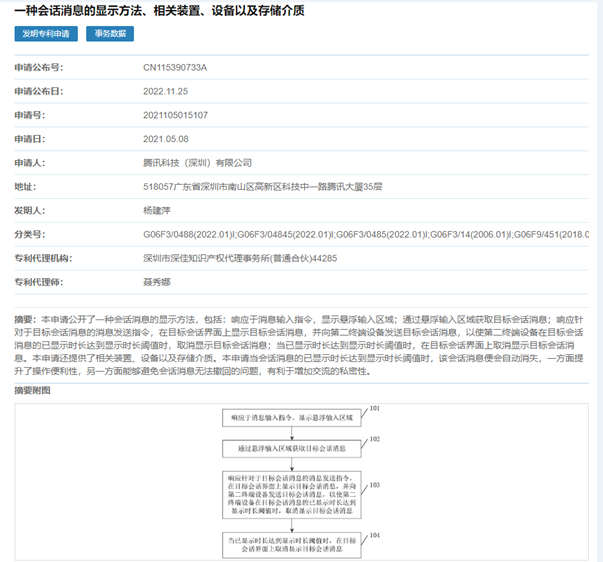This screenshot has height=562, width=603.
Task: Select application number 2021105015107
Action: click(x=176, y=115)
